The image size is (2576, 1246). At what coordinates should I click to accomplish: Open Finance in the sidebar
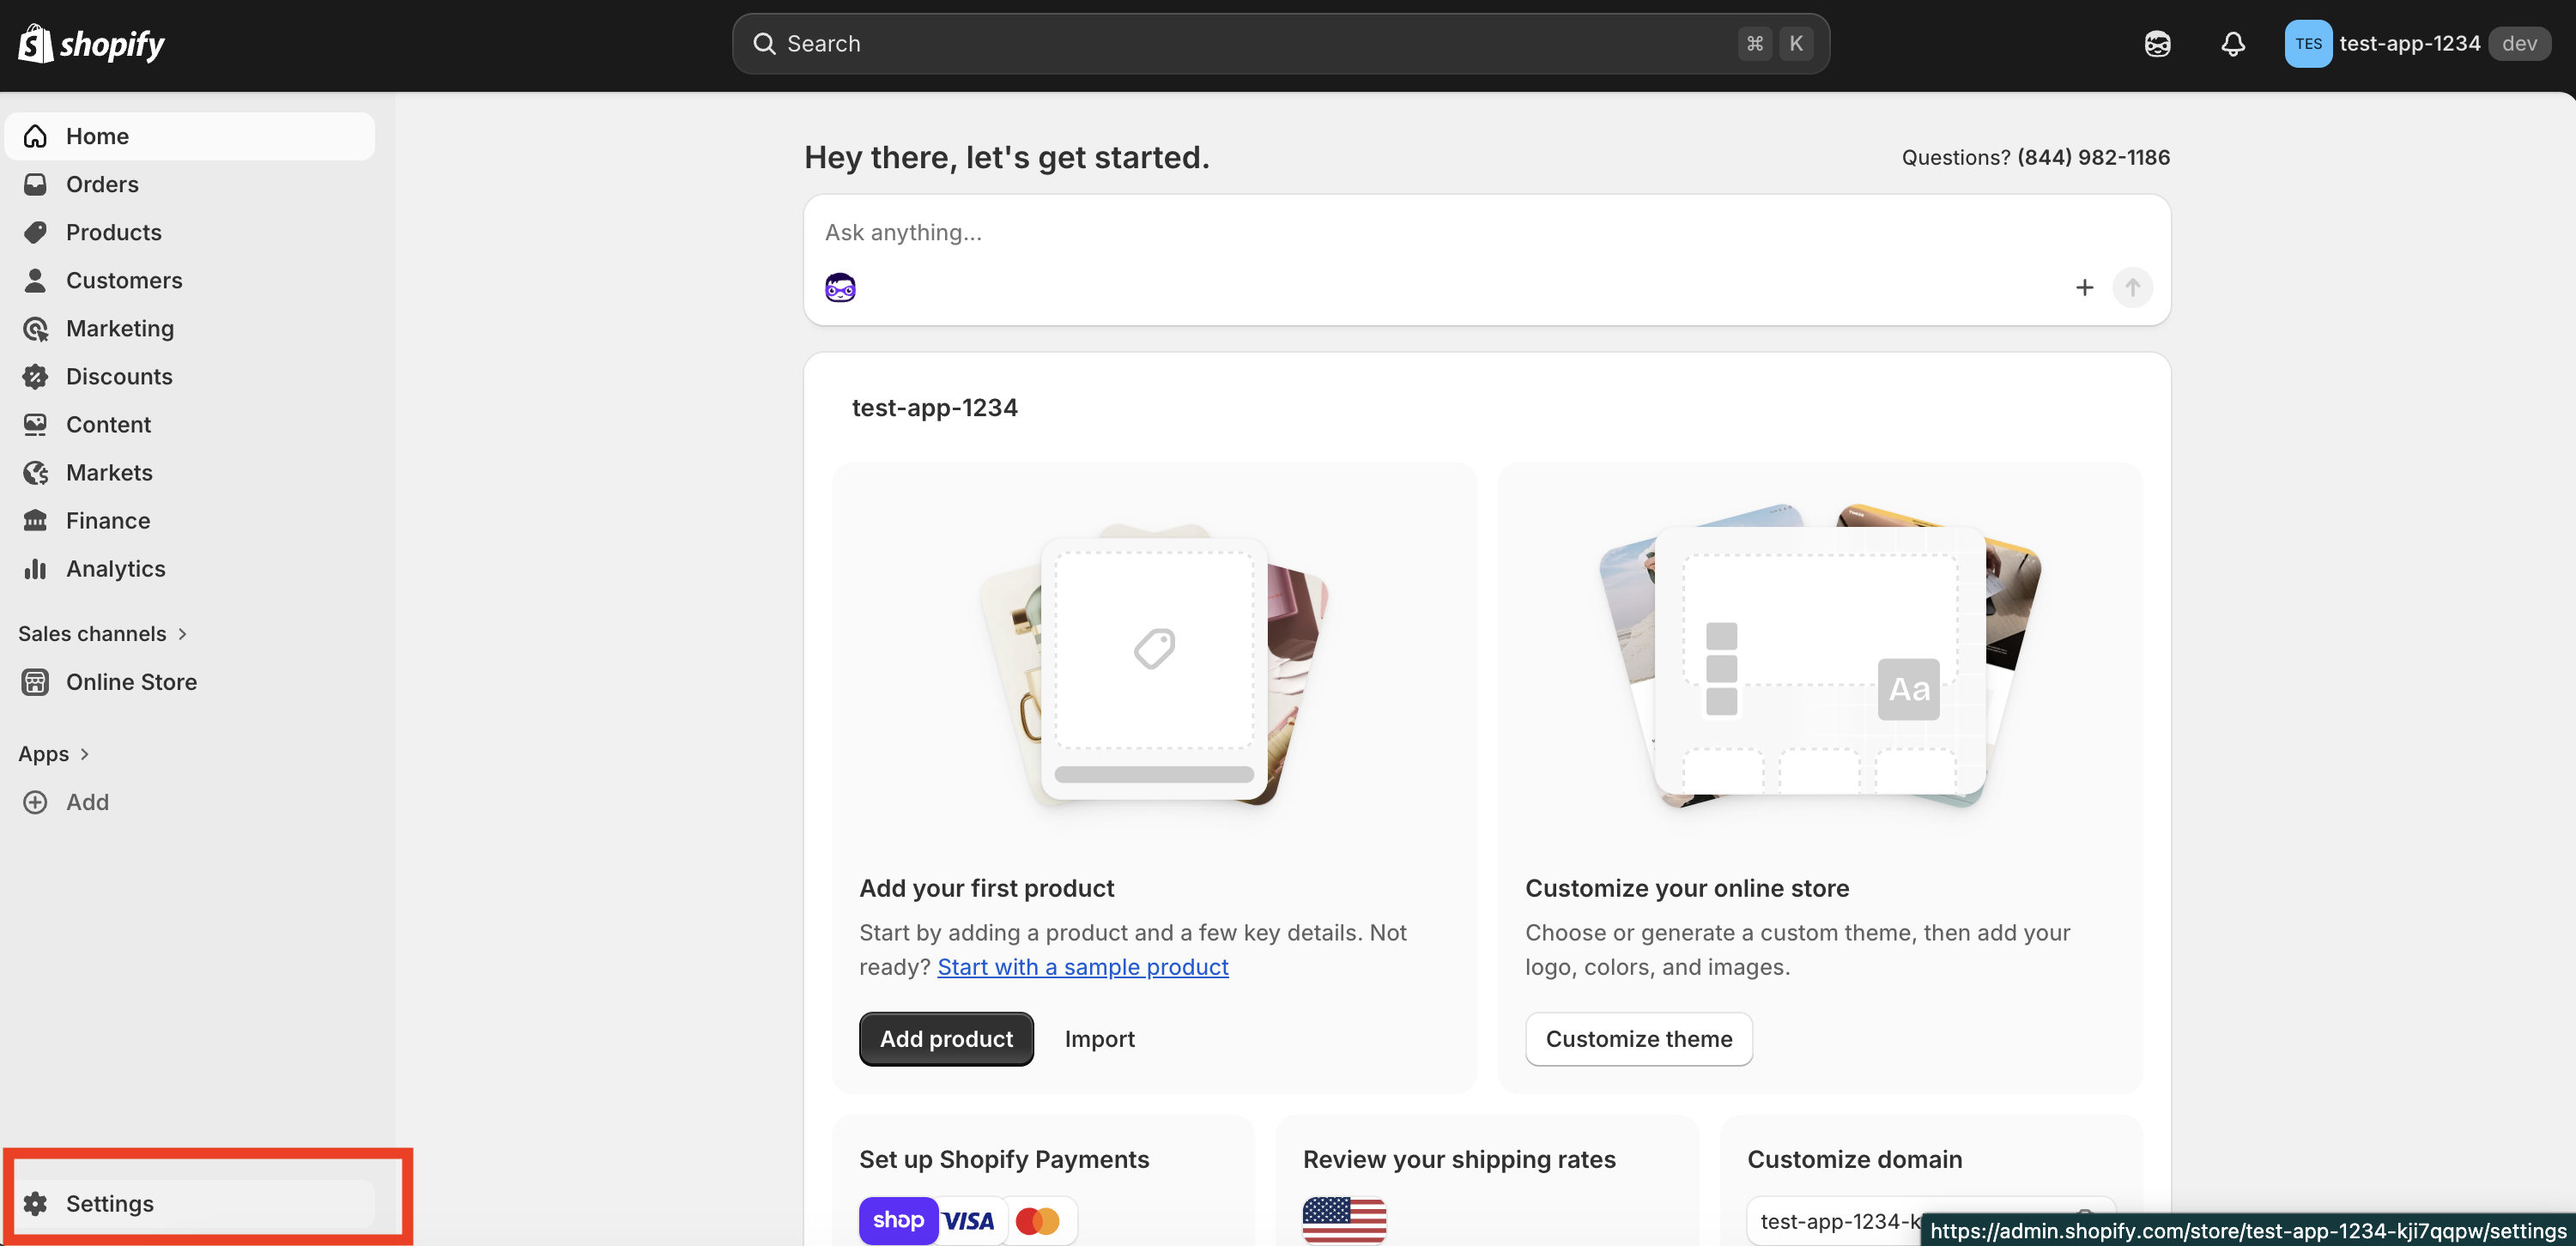pyautogui.click(x=190, y=520)
